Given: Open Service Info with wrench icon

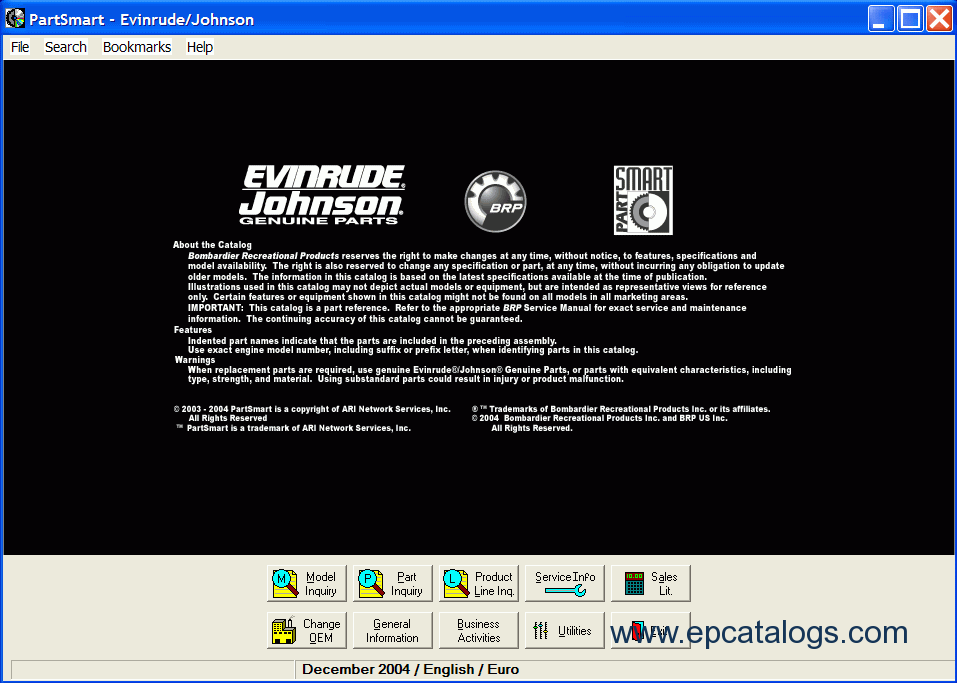Looking at the screenshot, I should click(x=565, y=584).
